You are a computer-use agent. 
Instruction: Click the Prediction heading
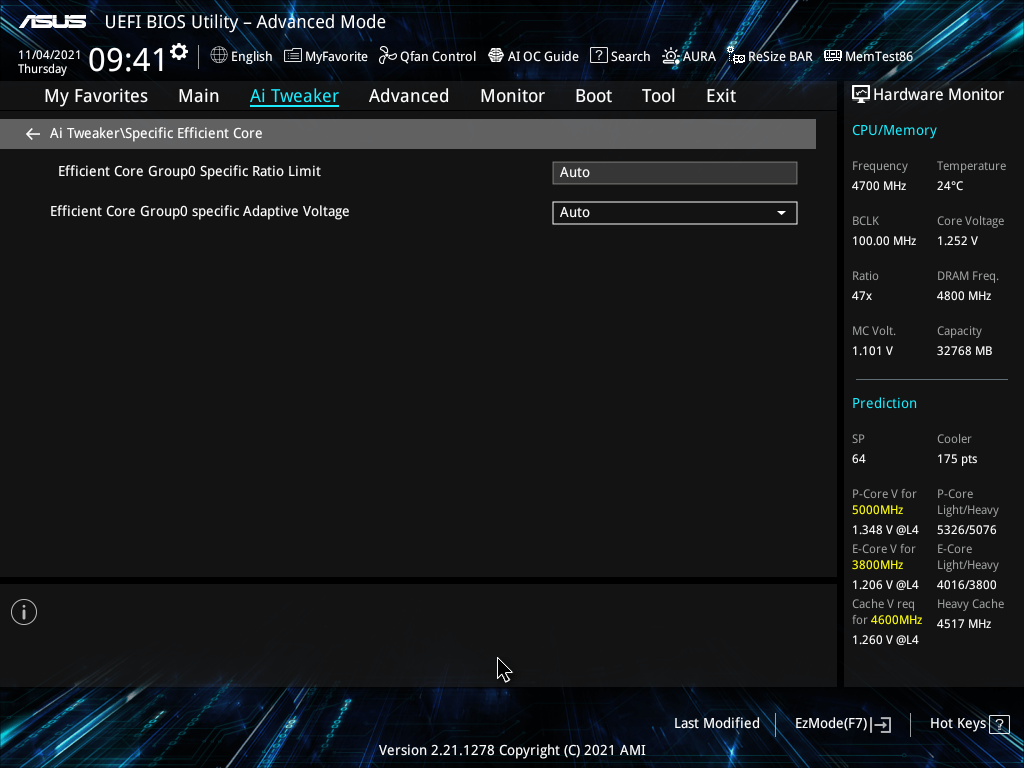click(x=884, y=403)
